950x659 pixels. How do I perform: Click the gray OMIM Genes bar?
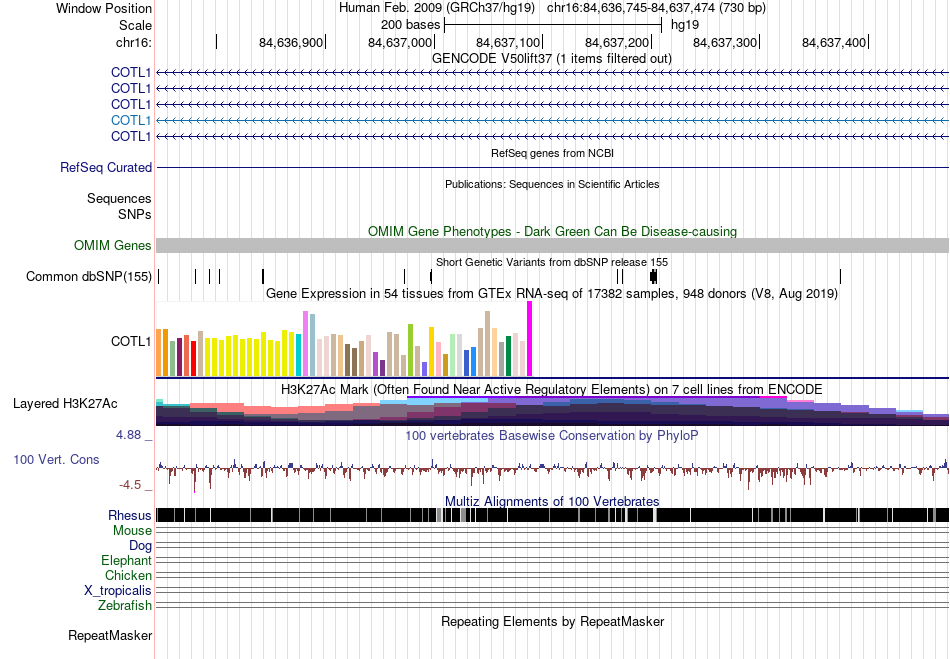pos(553,245)
